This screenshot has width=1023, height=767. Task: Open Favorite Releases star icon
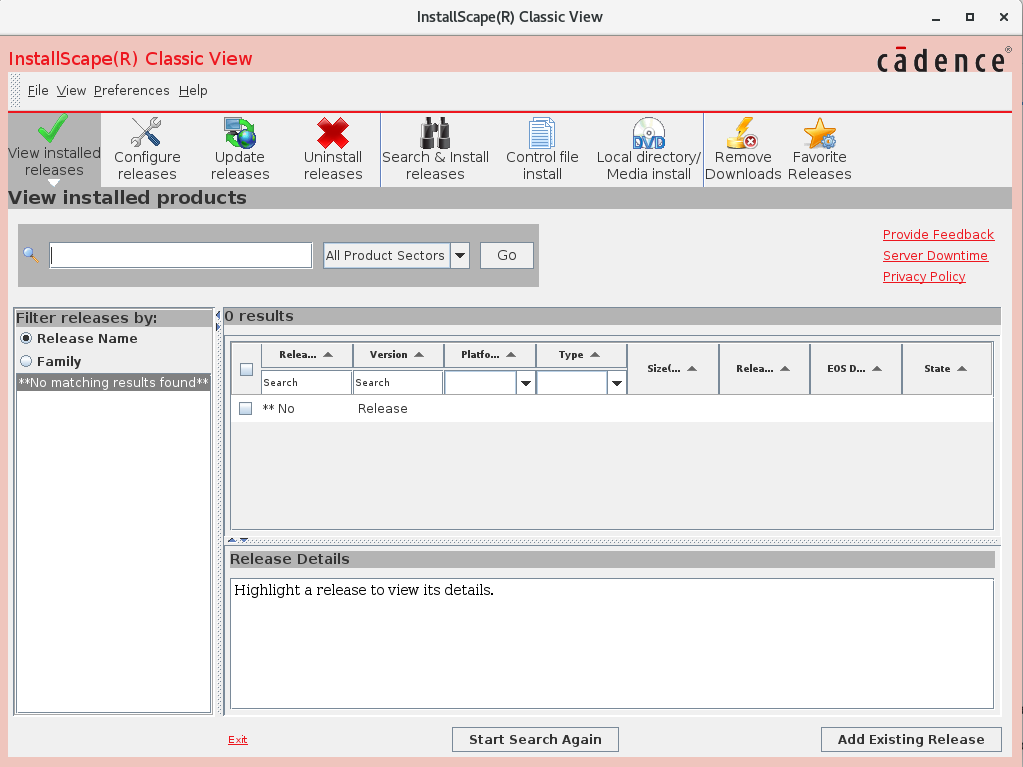click(819, 132)
